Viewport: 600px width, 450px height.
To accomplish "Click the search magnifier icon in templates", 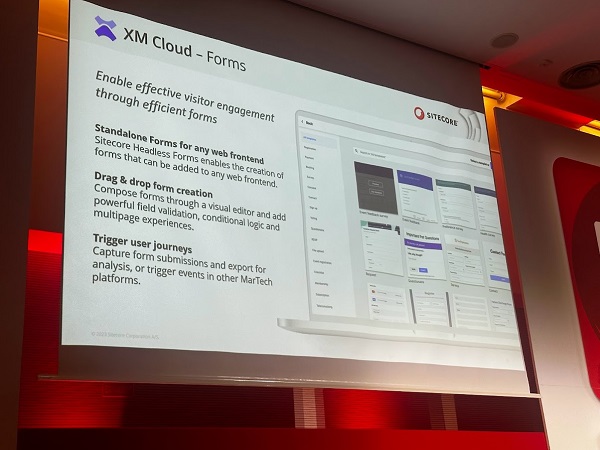I will tap(356, 151).
